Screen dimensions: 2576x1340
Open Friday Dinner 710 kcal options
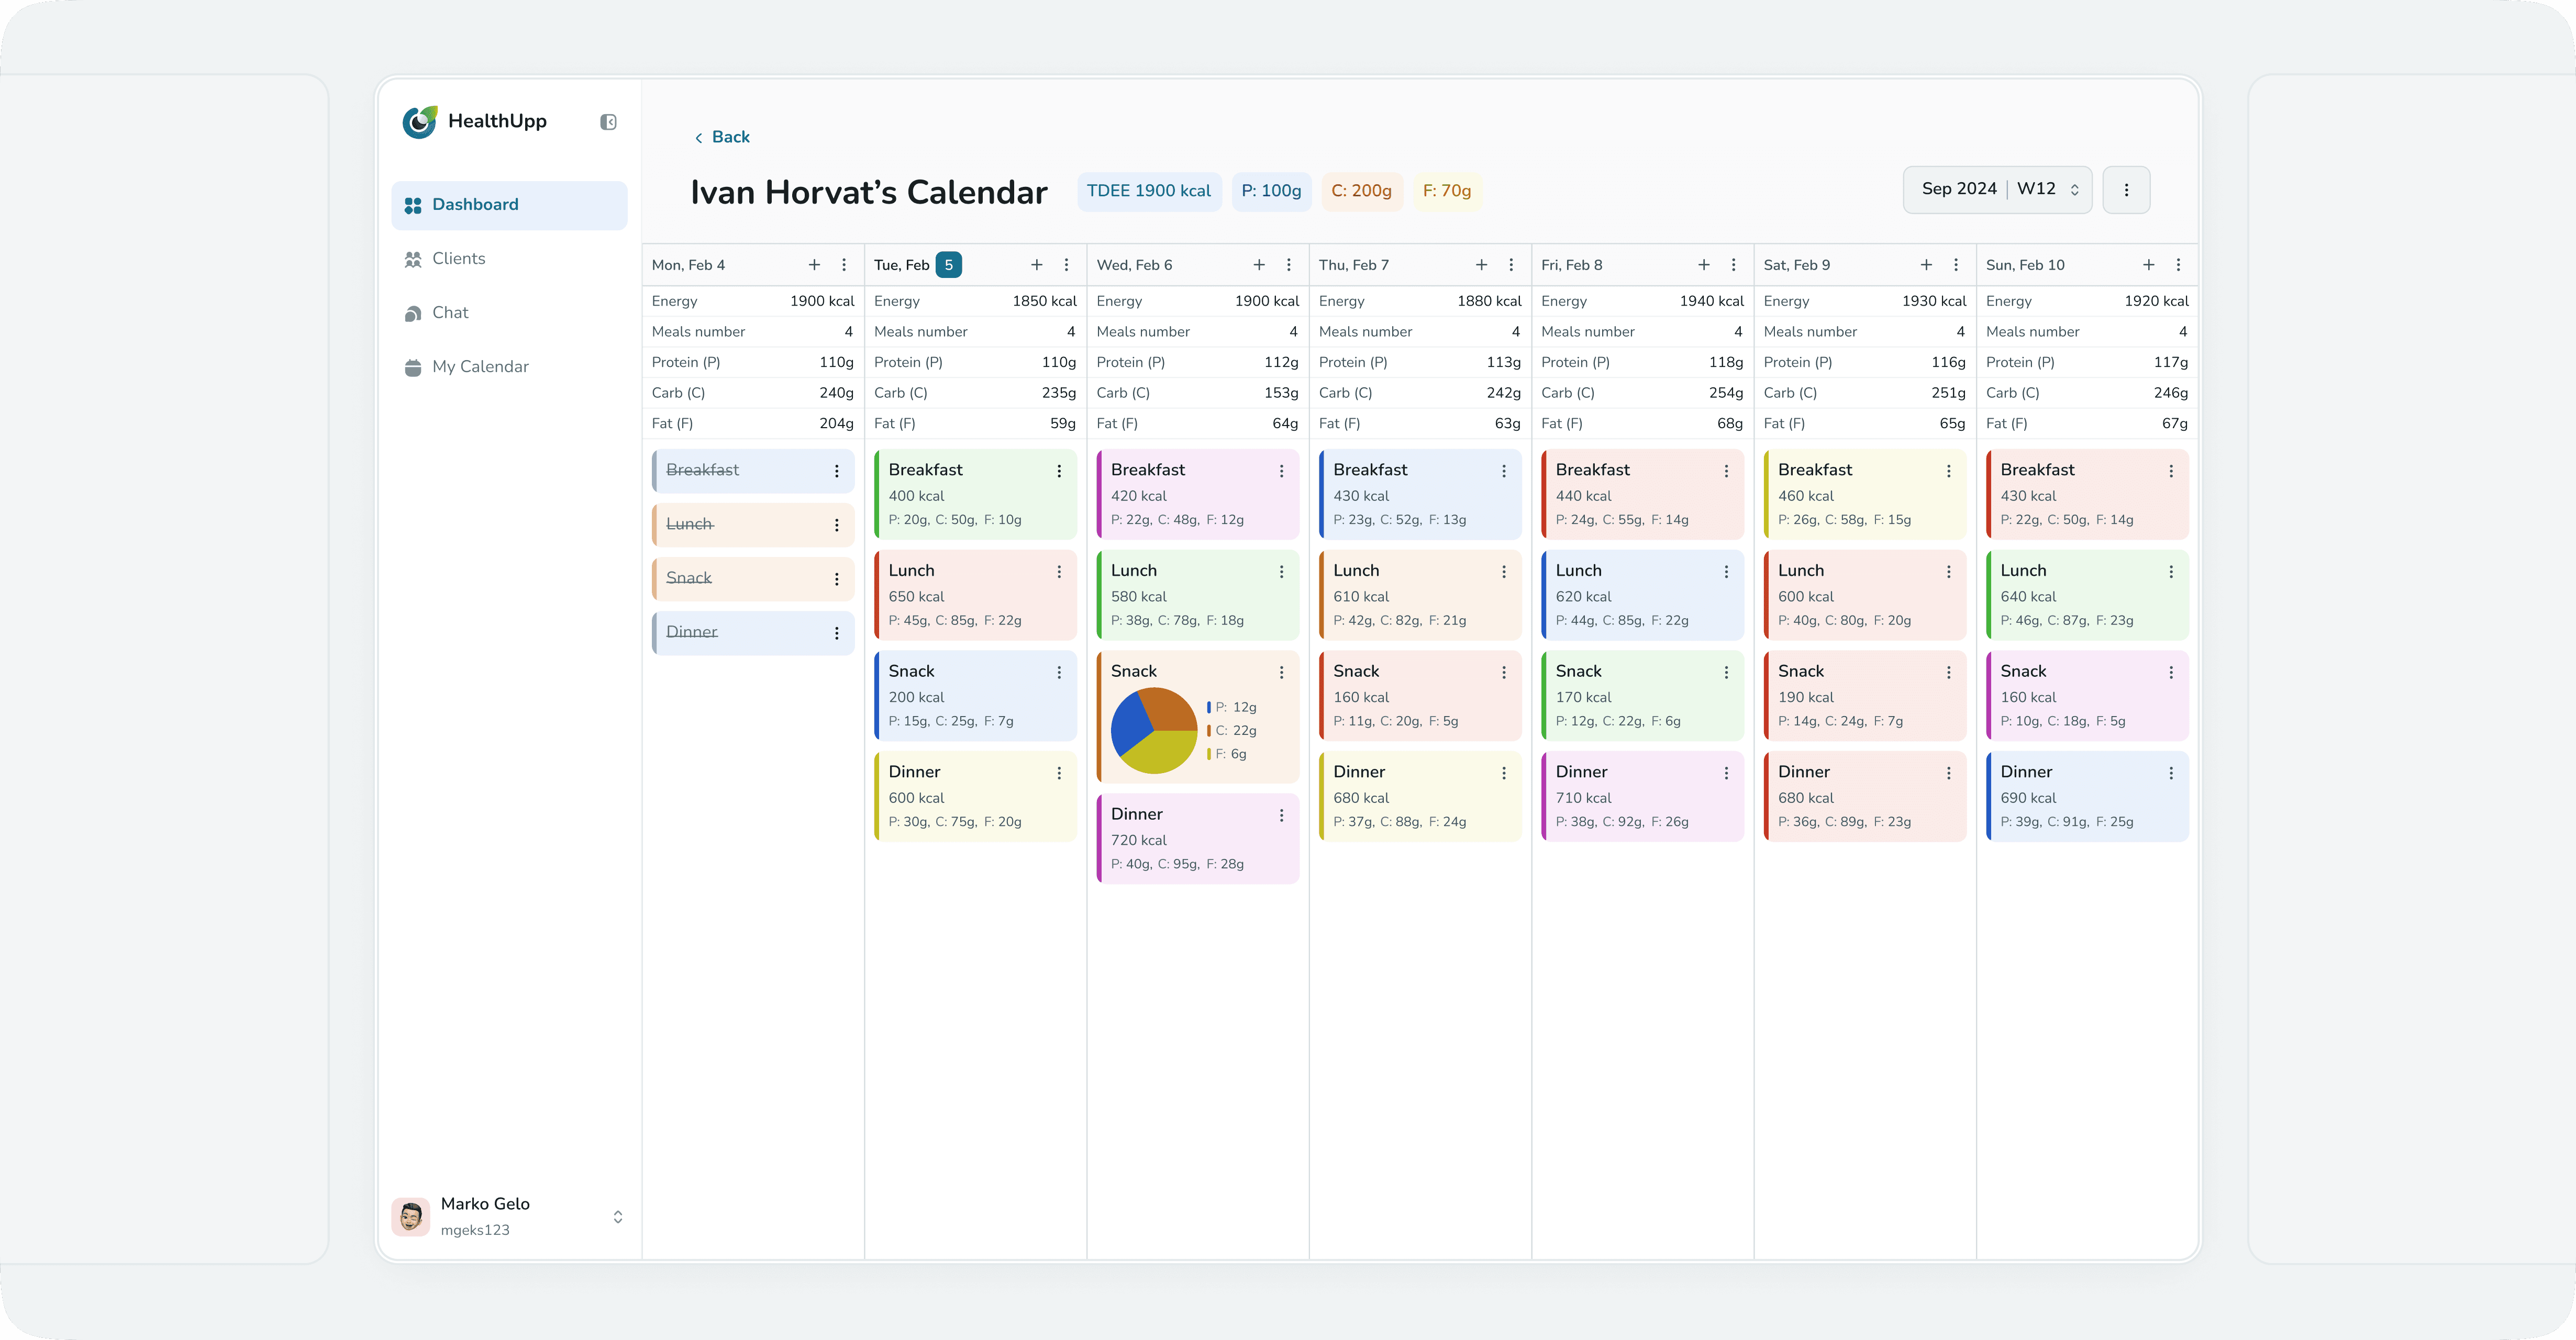(x=1726, y=773)
